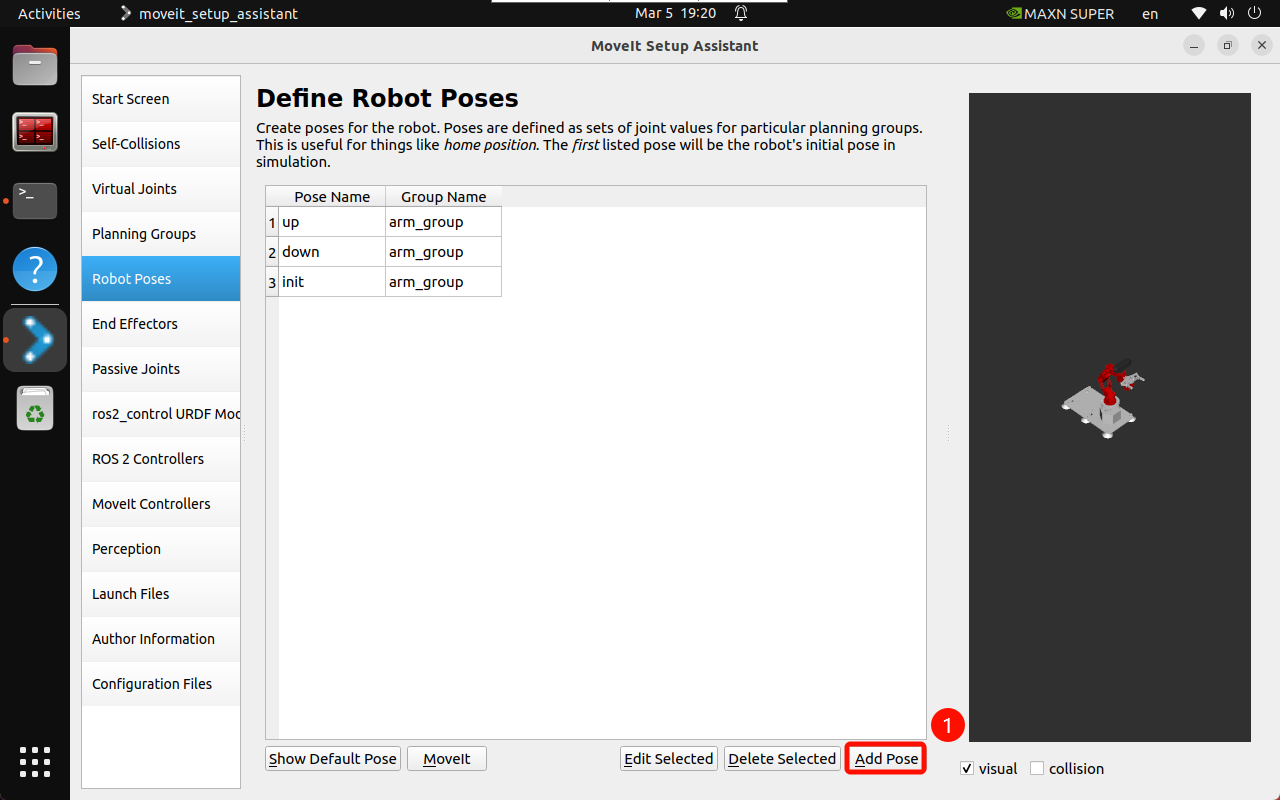The height and width of the screenshot is (800, 1280).
Task: Select the 'down' pose name cell
Action: pyautogui.click(x=332, y=252)
